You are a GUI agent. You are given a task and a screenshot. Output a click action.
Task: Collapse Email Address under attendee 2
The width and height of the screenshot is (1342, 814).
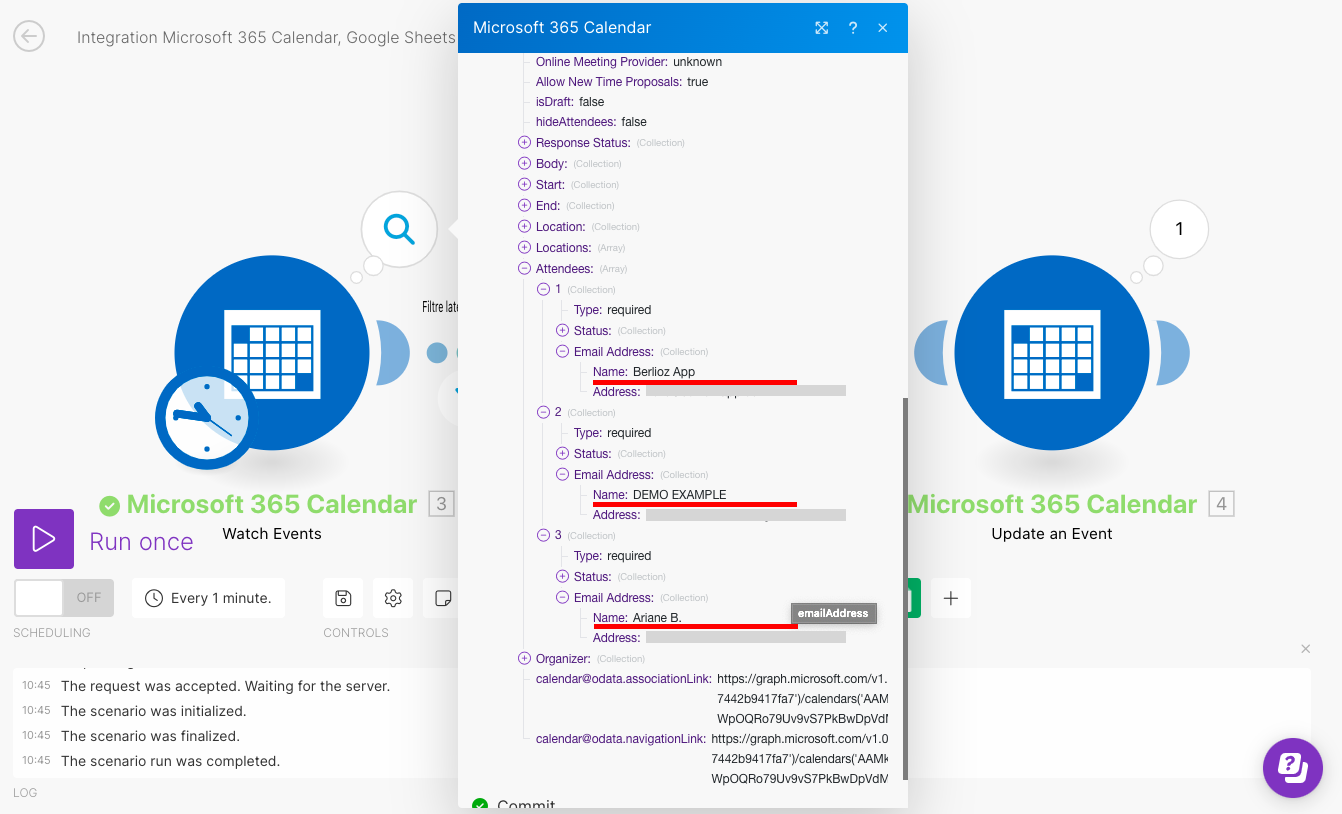[x=562, y=475]
